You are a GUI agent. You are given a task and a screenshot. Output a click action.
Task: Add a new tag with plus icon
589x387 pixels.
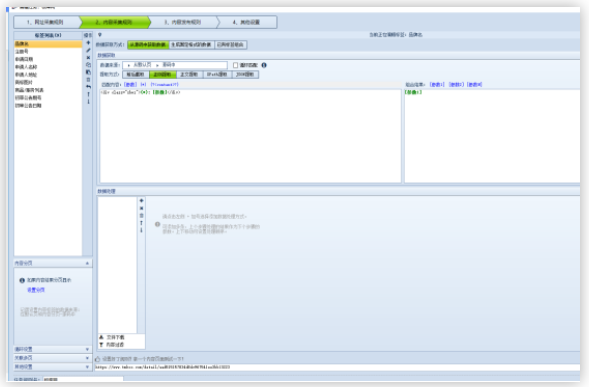(88, 43)
